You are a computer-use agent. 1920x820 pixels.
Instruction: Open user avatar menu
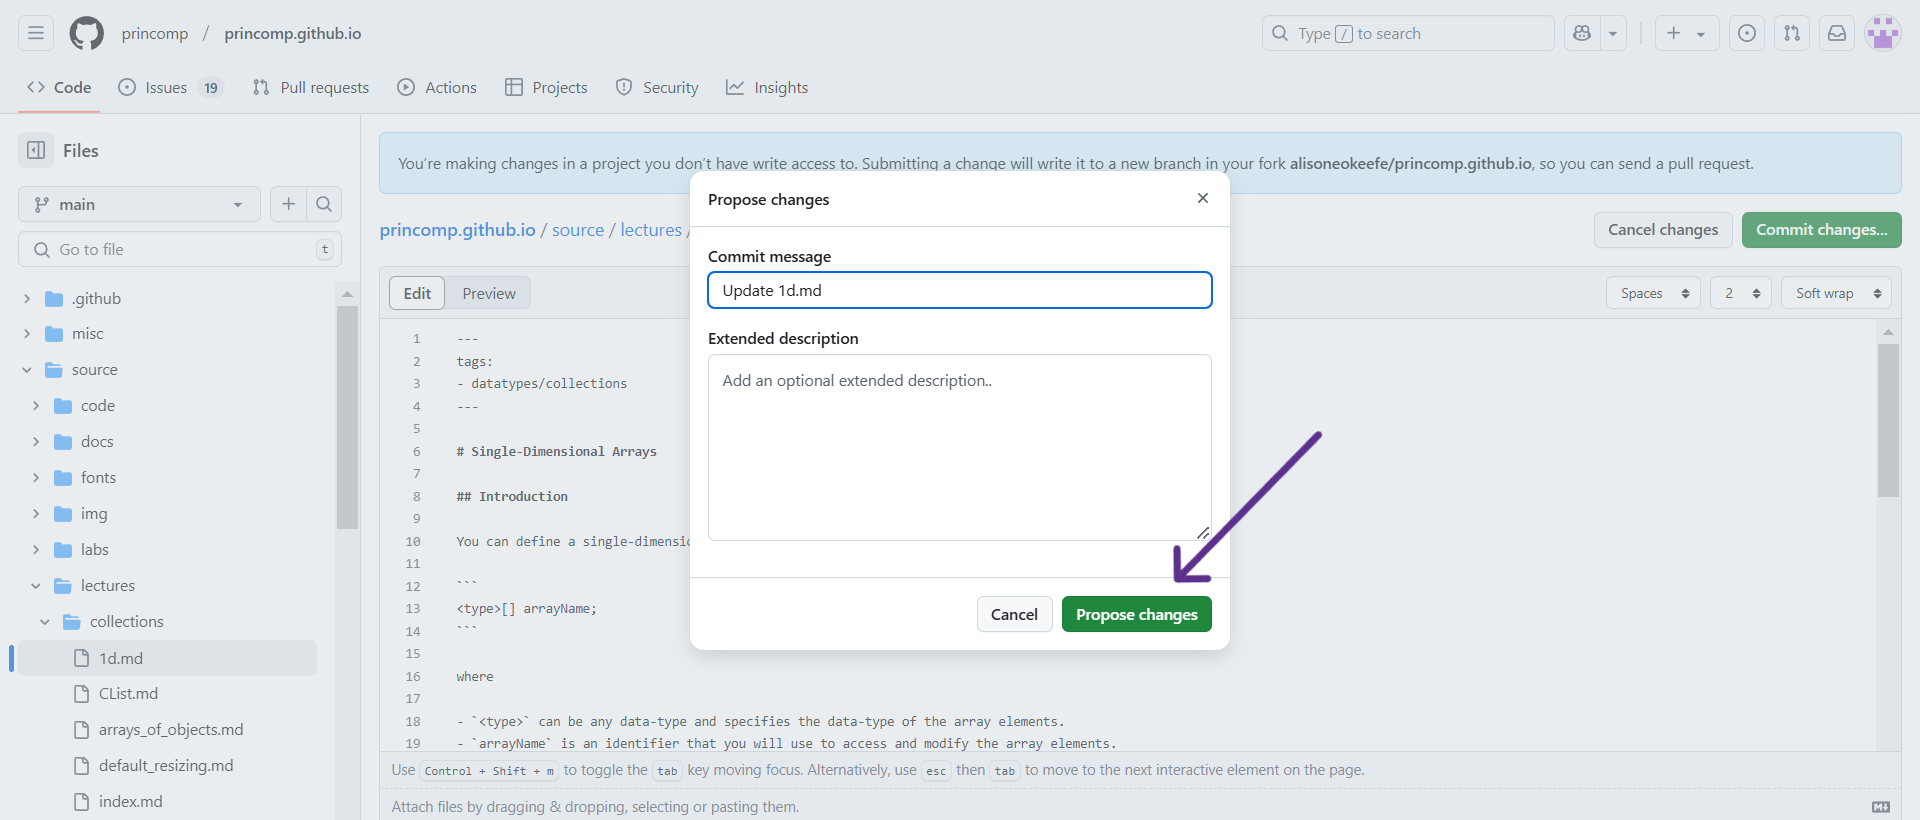1883,33
